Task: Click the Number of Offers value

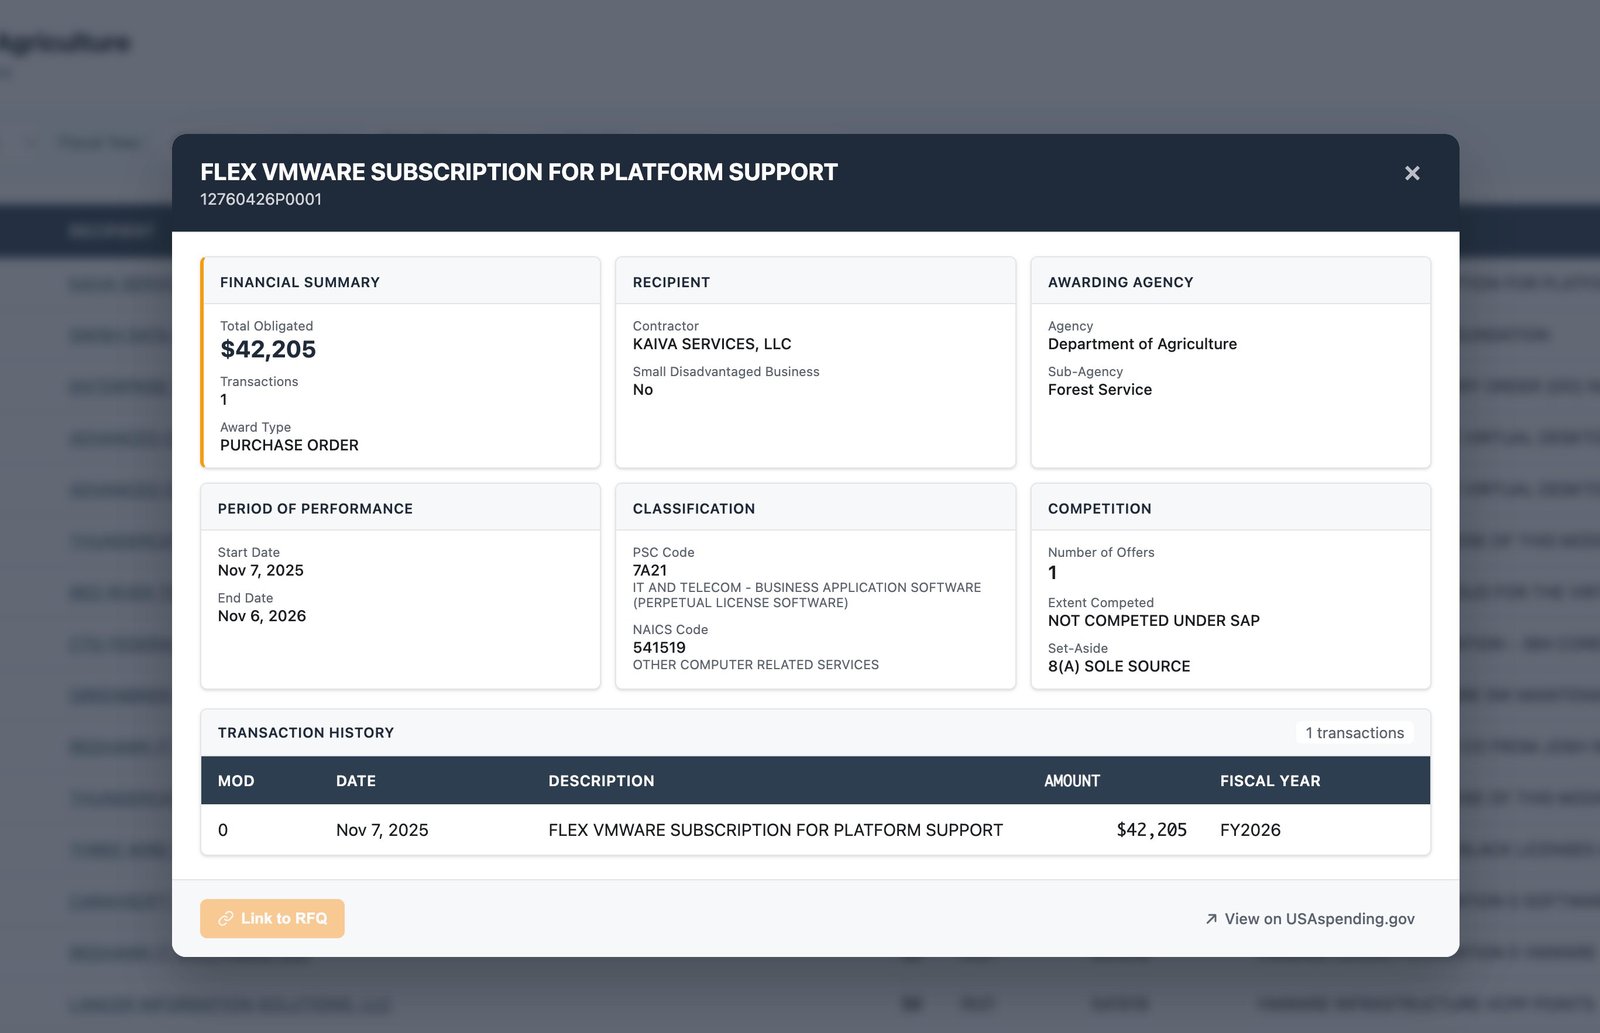Action: point(1053,573)
